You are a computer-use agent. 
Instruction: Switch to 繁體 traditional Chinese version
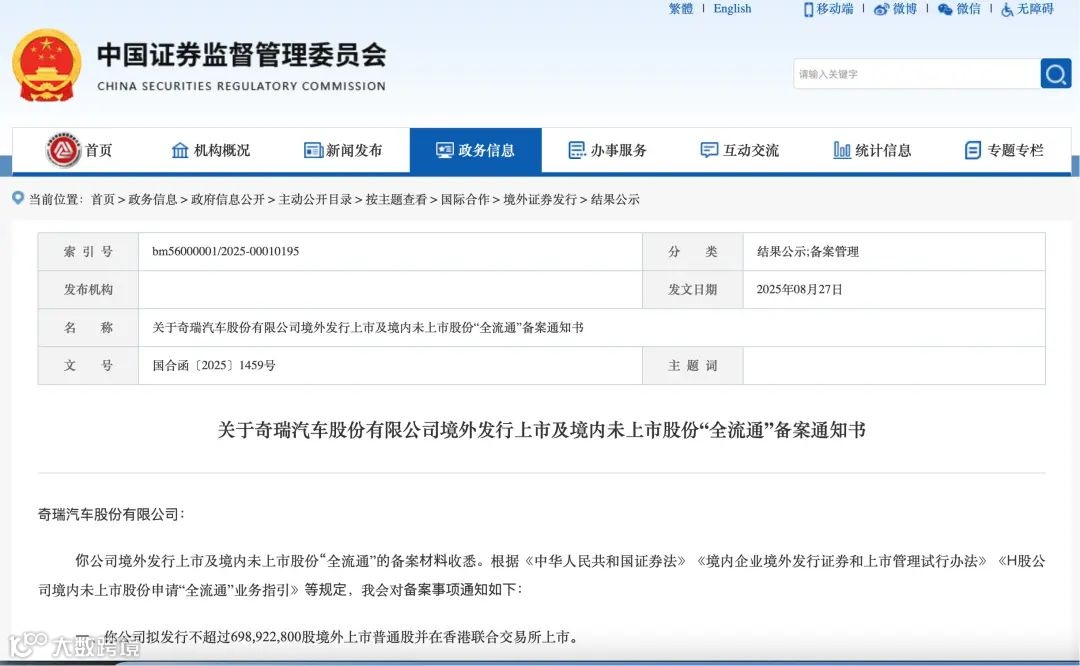pos(681,9)
